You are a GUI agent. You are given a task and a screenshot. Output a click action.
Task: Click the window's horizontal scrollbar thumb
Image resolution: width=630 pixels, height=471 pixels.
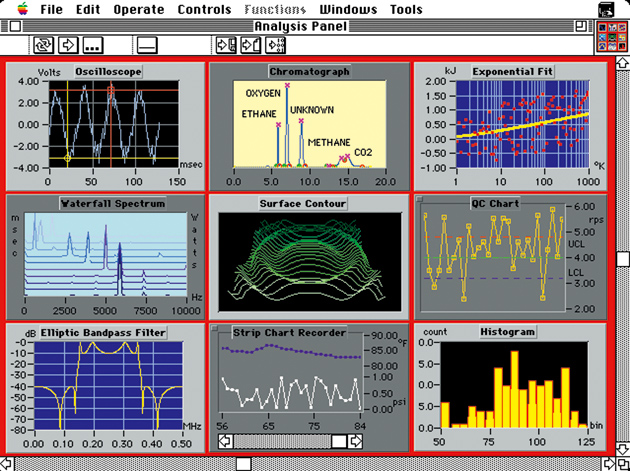[x=243, y=463]
